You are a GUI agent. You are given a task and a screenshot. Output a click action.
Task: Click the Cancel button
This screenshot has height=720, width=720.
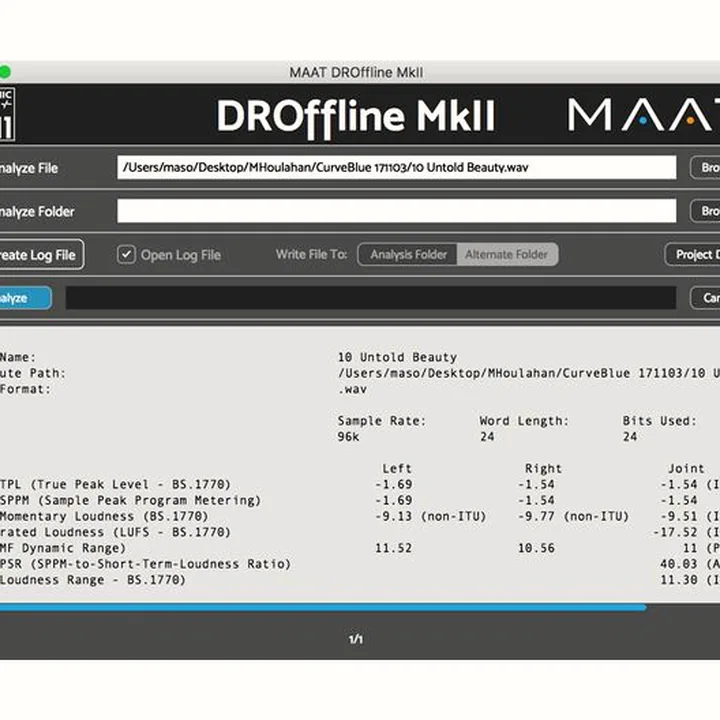(x=705, y=298)
